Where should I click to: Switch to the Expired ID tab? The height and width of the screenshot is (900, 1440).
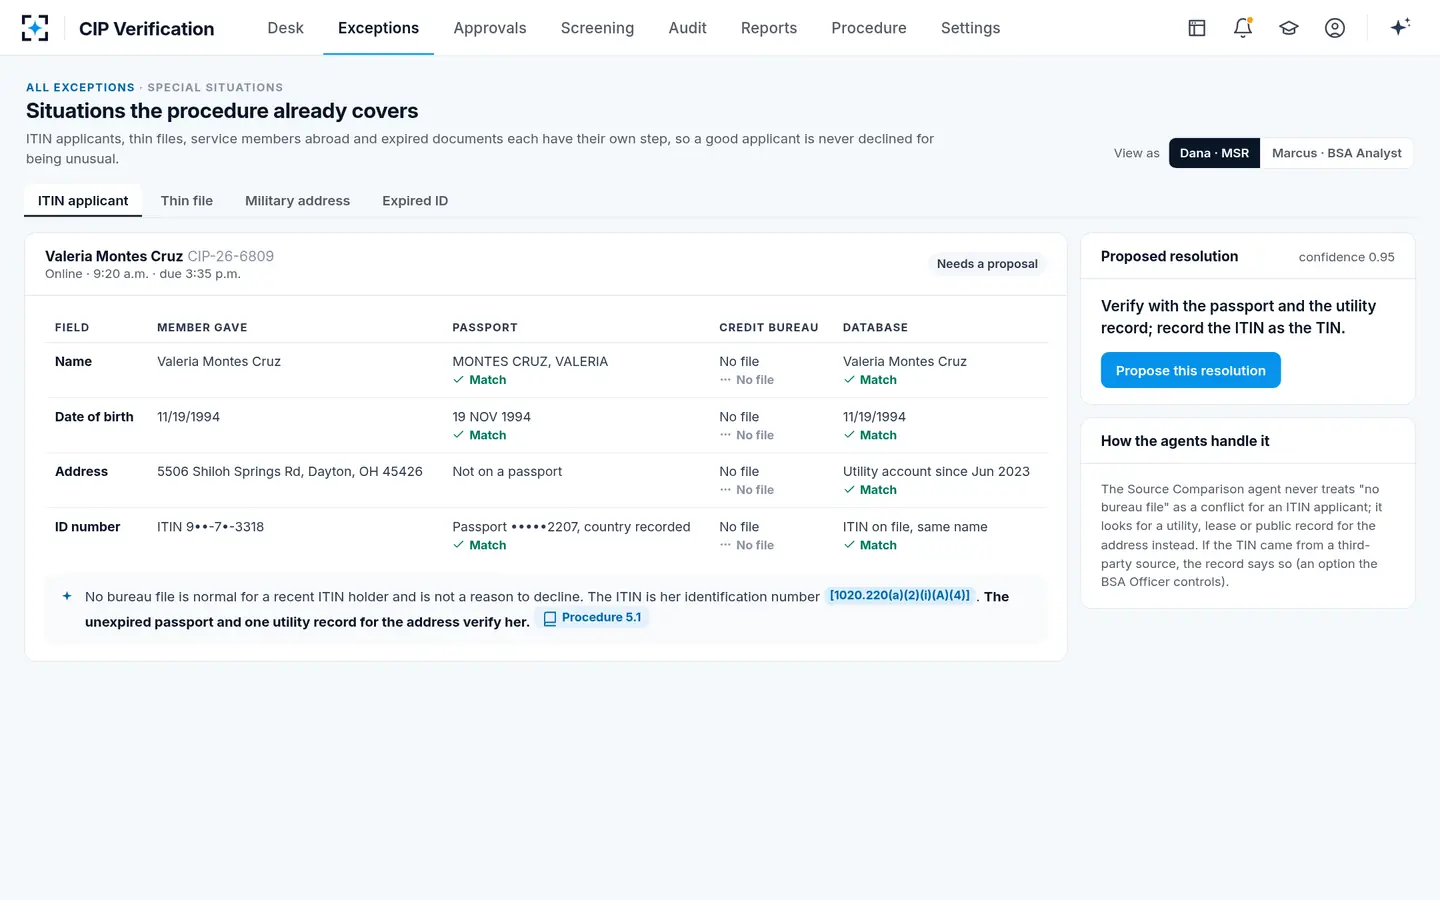coord(415,201)
